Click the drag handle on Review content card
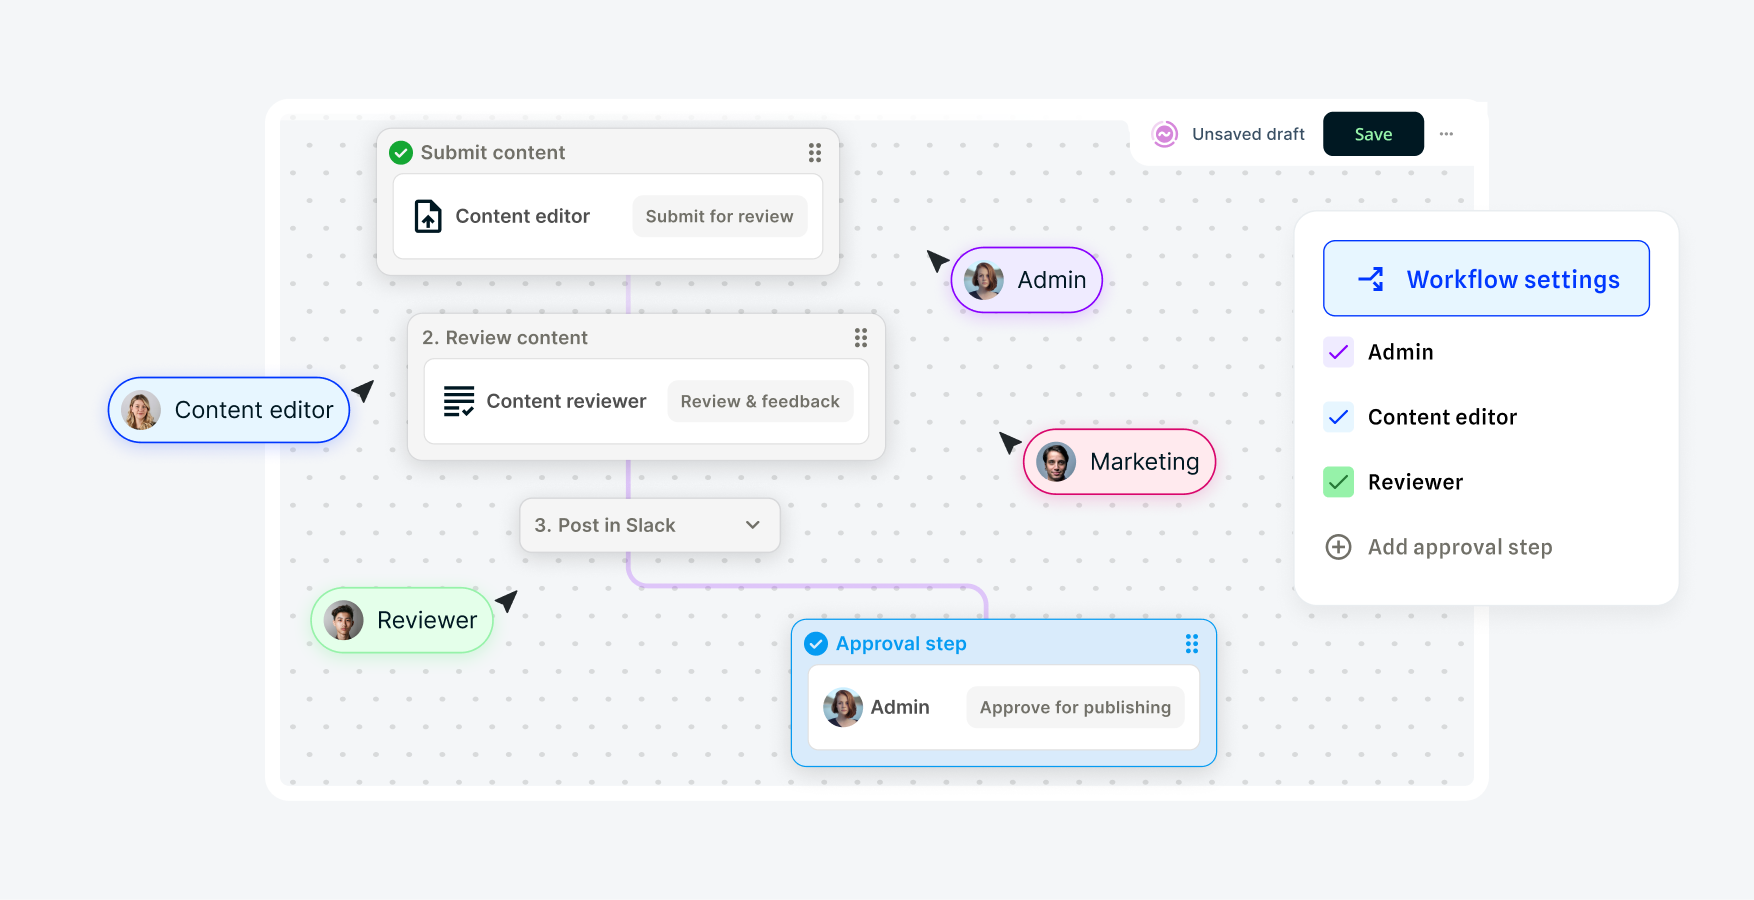1754x900 pixels. tap(861, 337)
